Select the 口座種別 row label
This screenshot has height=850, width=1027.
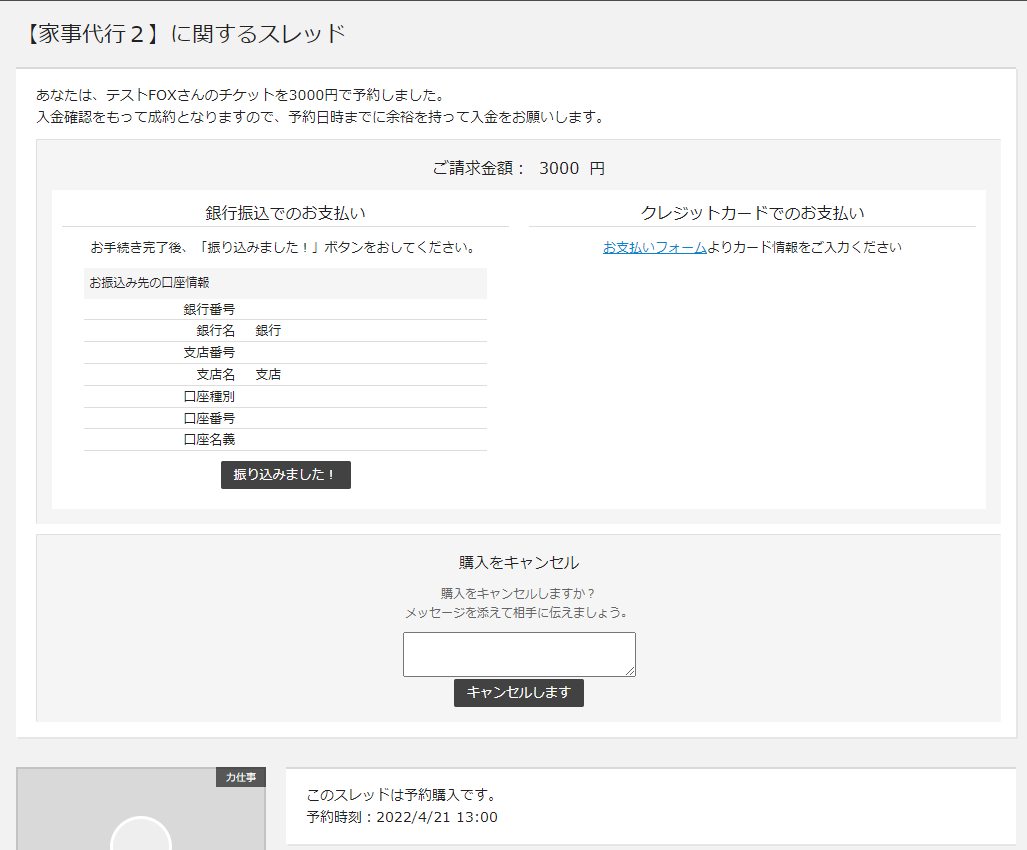point(209,397)
